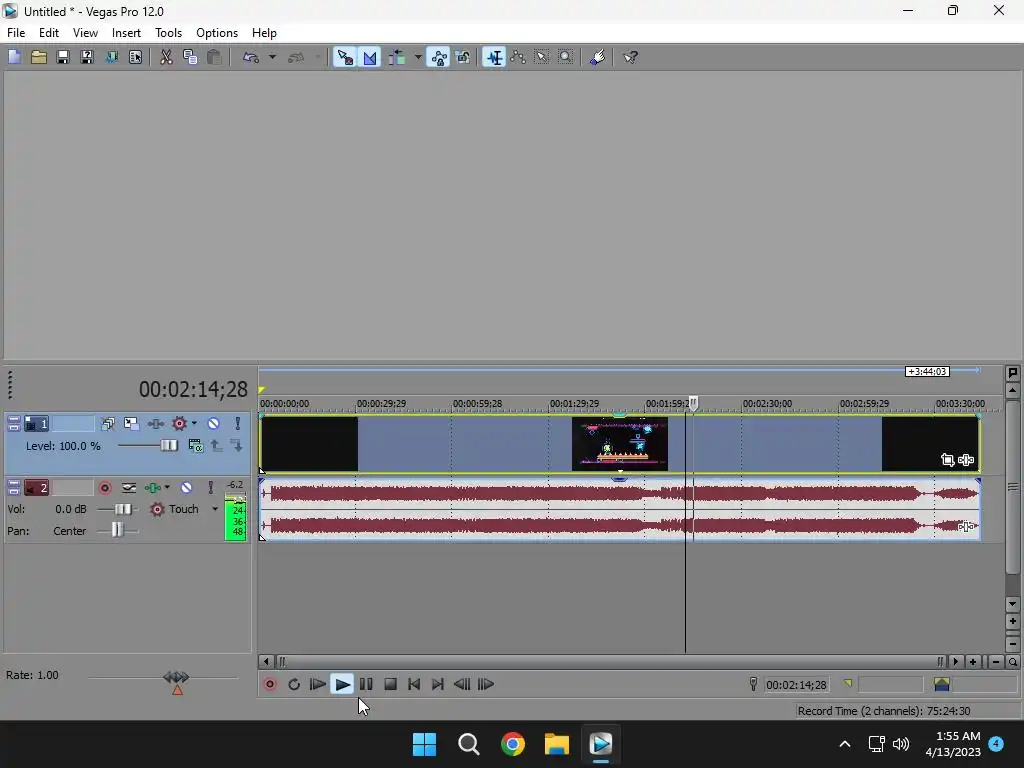Select the Normal edit tool
The image size is (1024, 768).
pos(494,57)
